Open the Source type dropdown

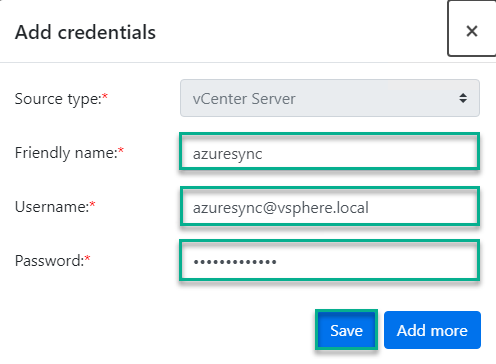(x=330, y=98)
